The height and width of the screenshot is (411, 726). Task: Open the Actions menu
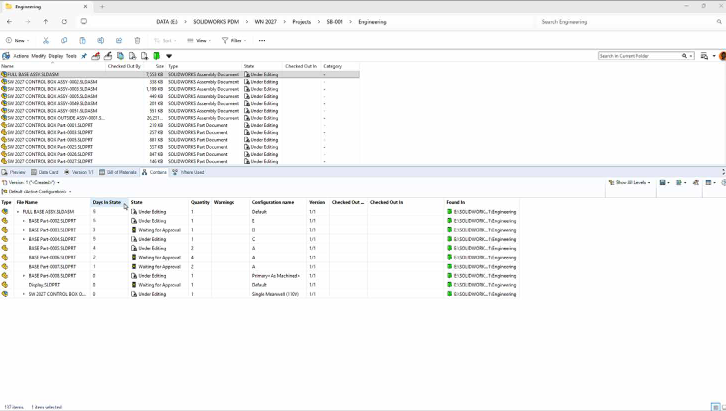(x=21, y=56)
